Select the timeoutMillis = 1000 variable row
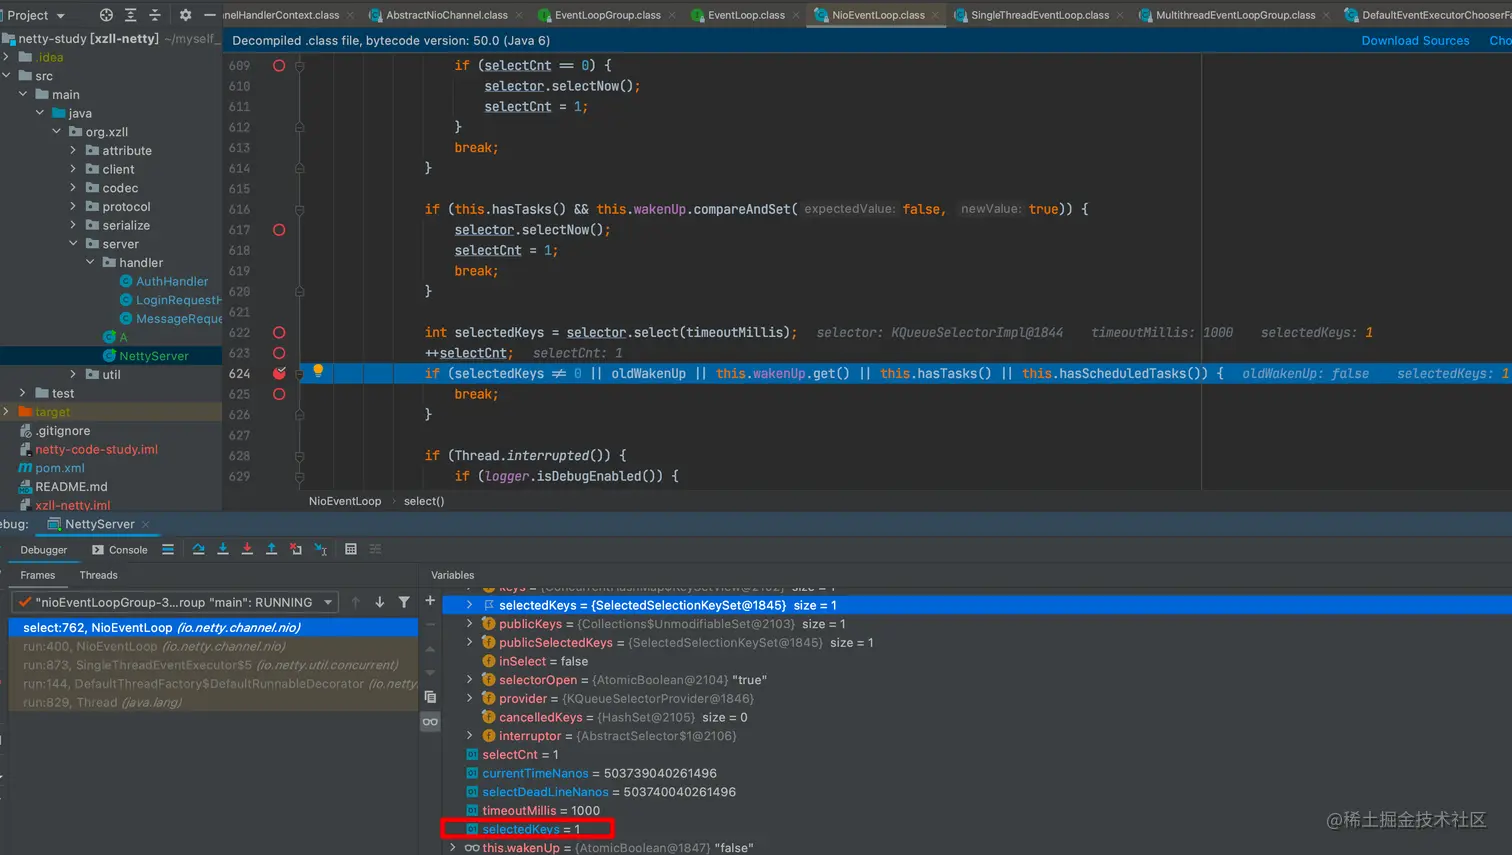1512x855 pixels. [x=976, y=811]
